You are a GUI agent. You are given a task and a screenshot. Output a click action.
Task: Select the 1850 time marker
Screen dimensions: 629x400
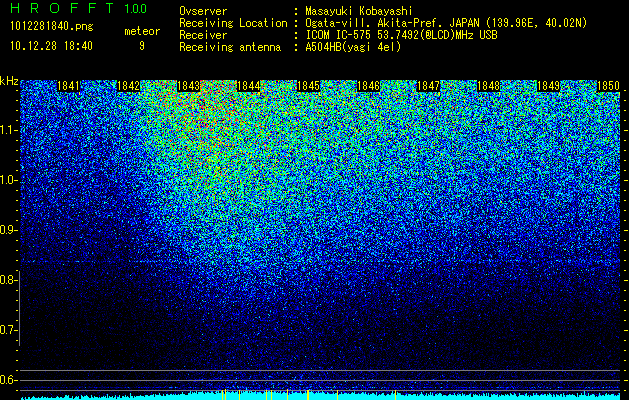pyautogui.click(x=609, y=86)
